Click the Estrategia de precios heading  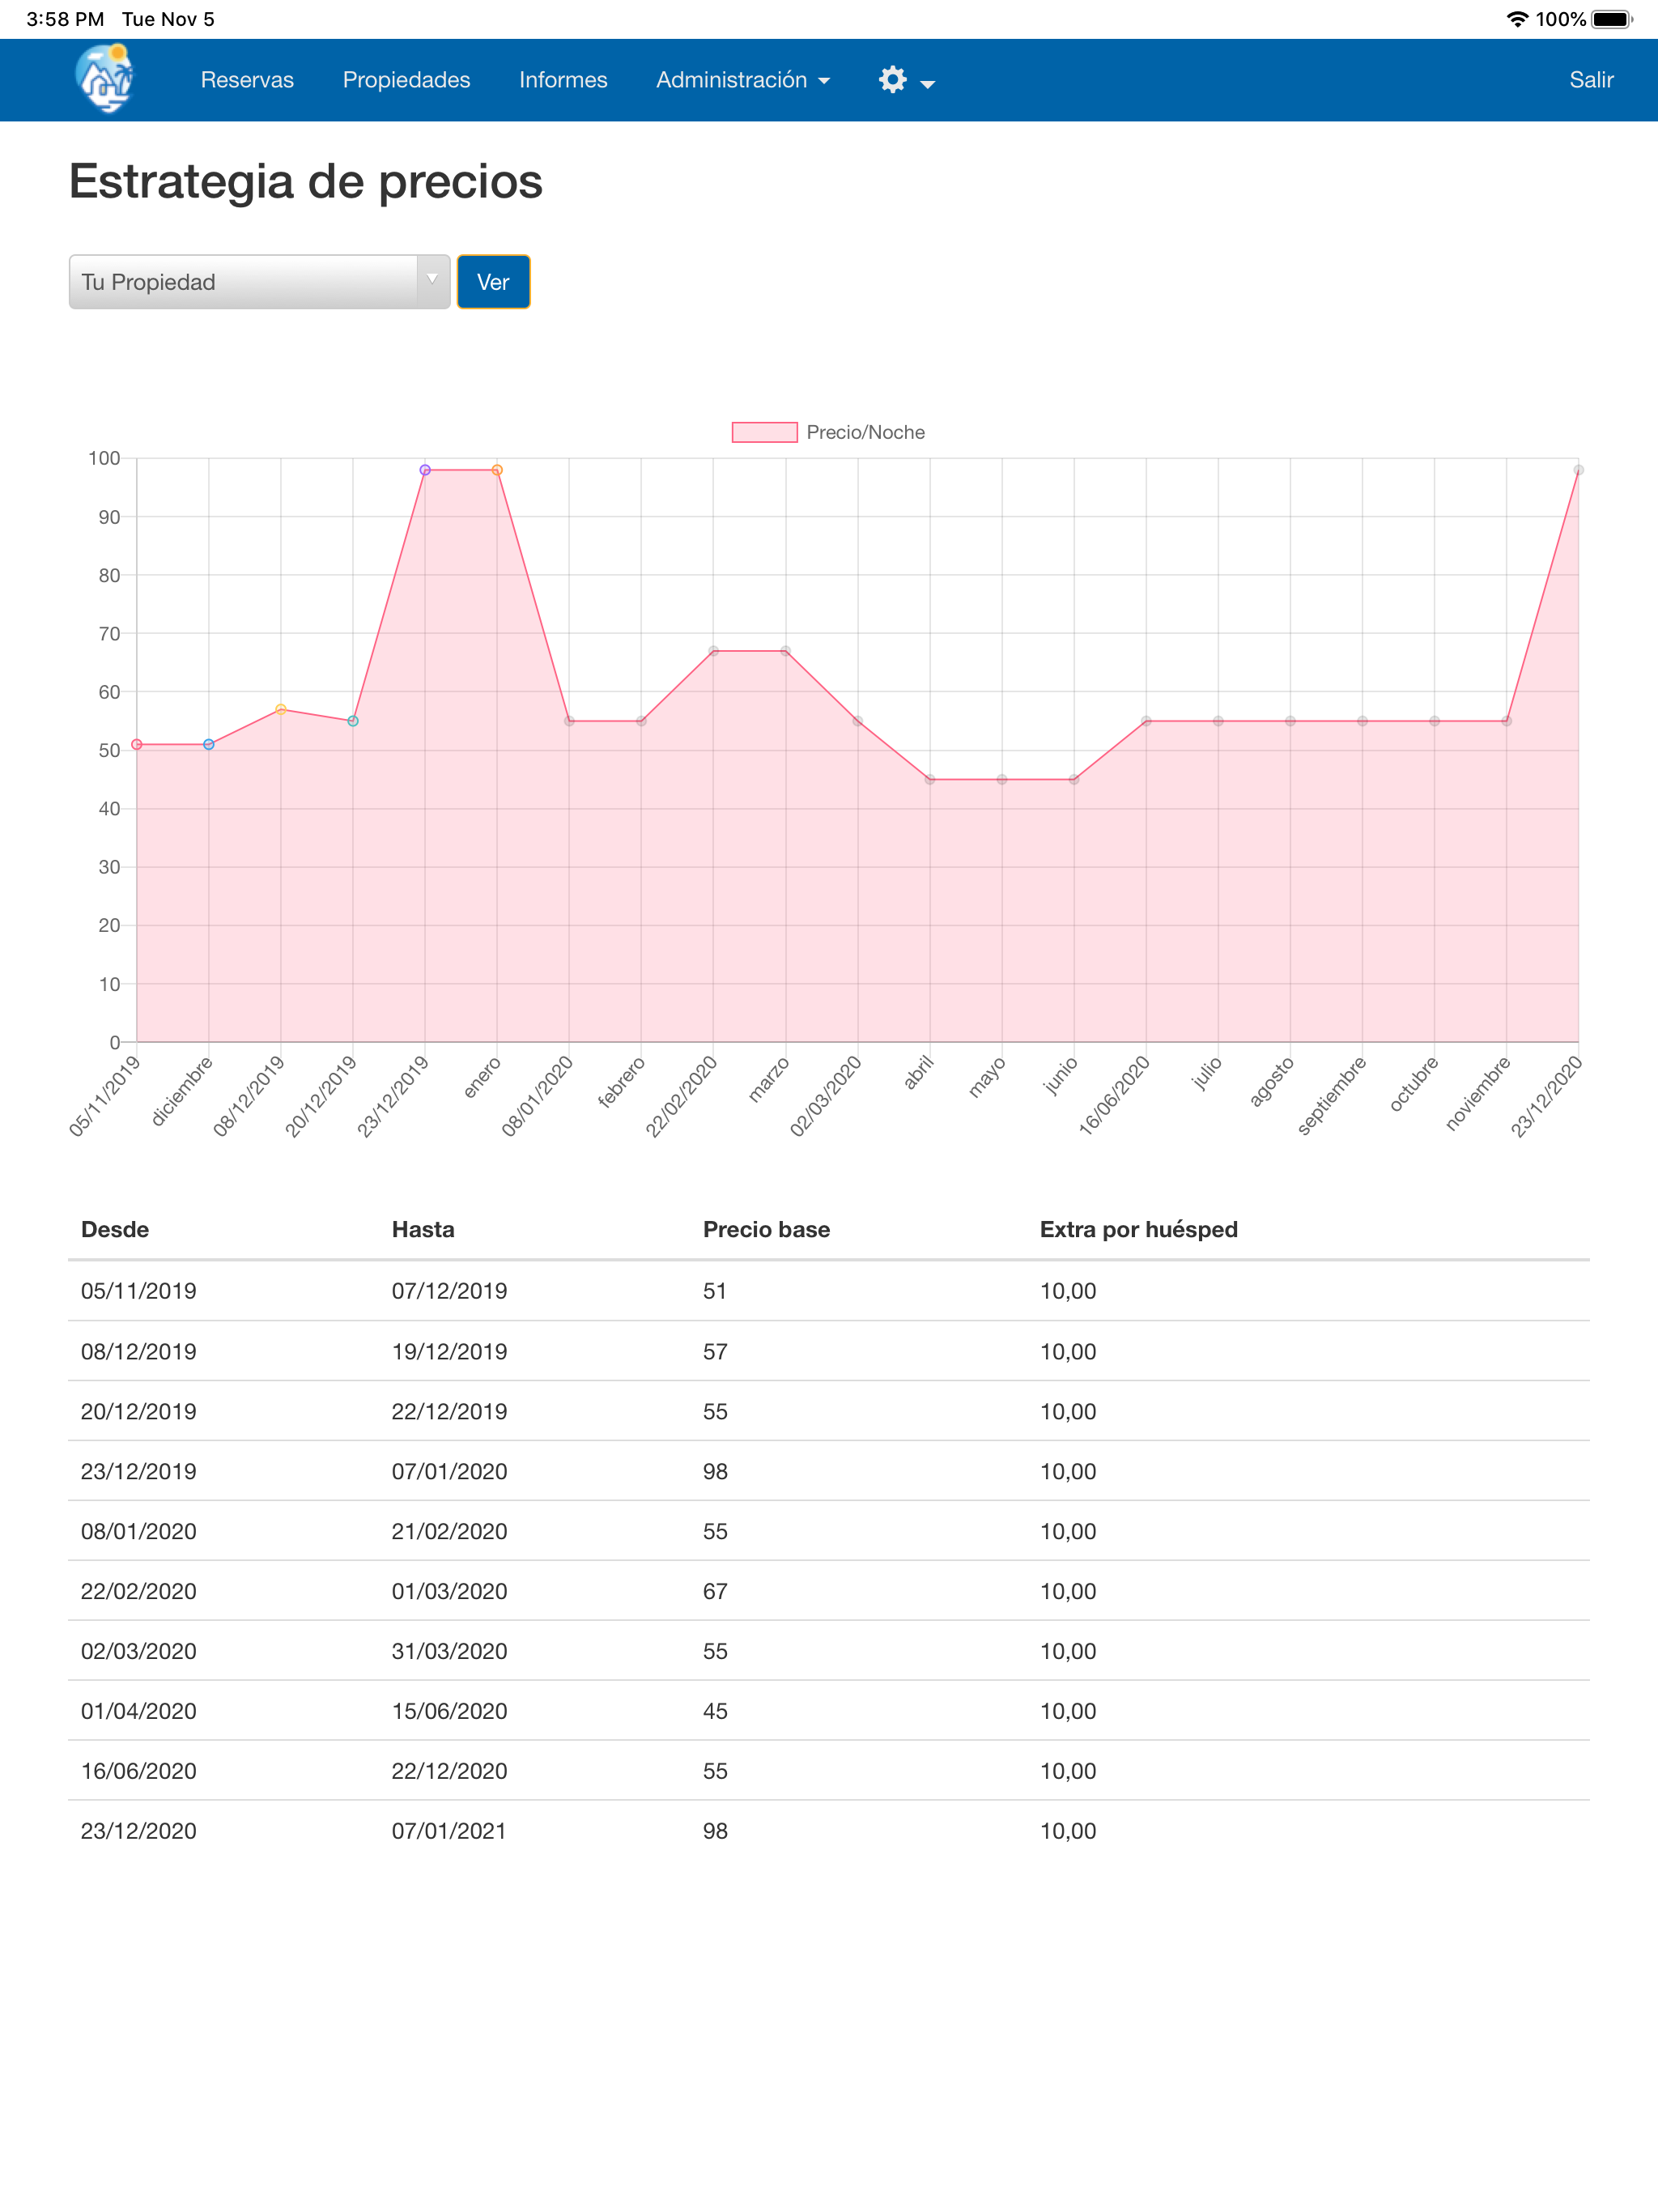tap(306, 181)
